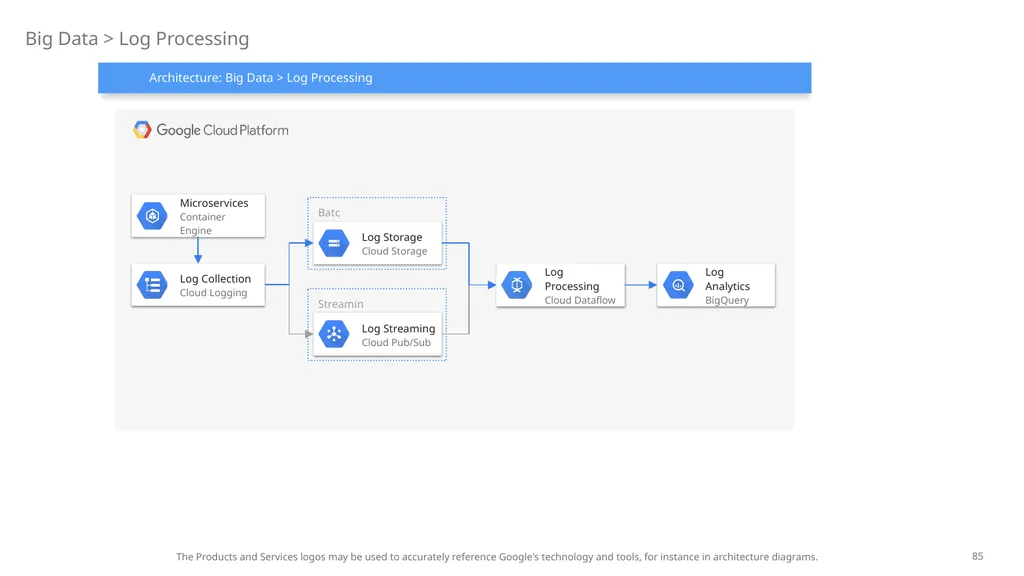Click the Streaming group label
The width and height of the screenshot is (1024, 576).
point(340,304)
